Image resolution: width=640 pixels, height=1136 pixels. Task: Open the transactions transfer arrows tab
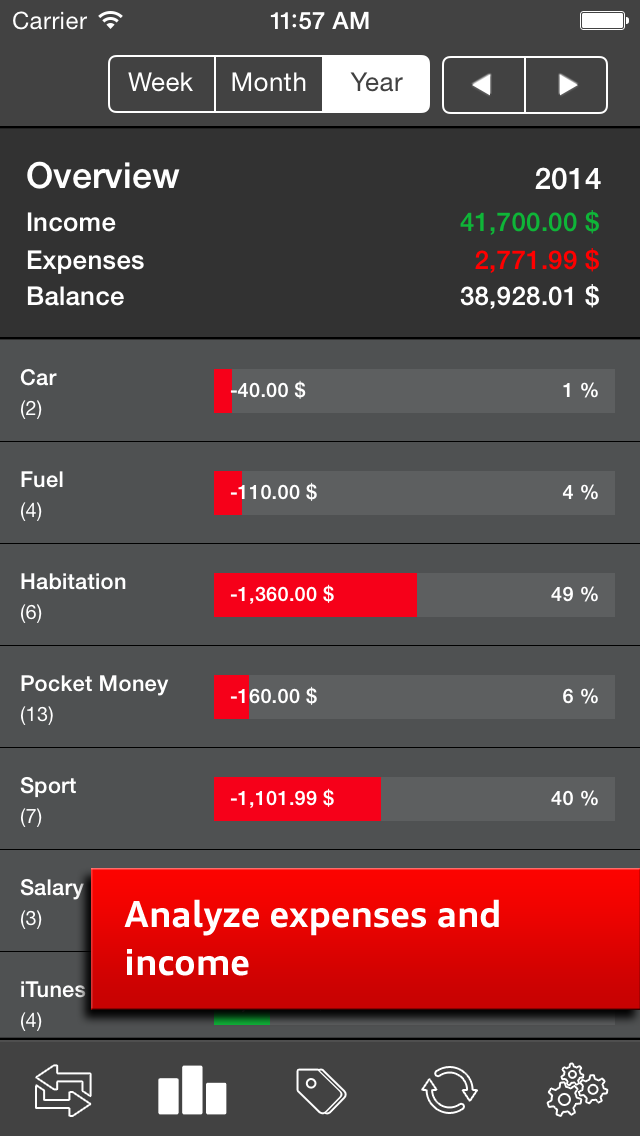click(64, 1089)
